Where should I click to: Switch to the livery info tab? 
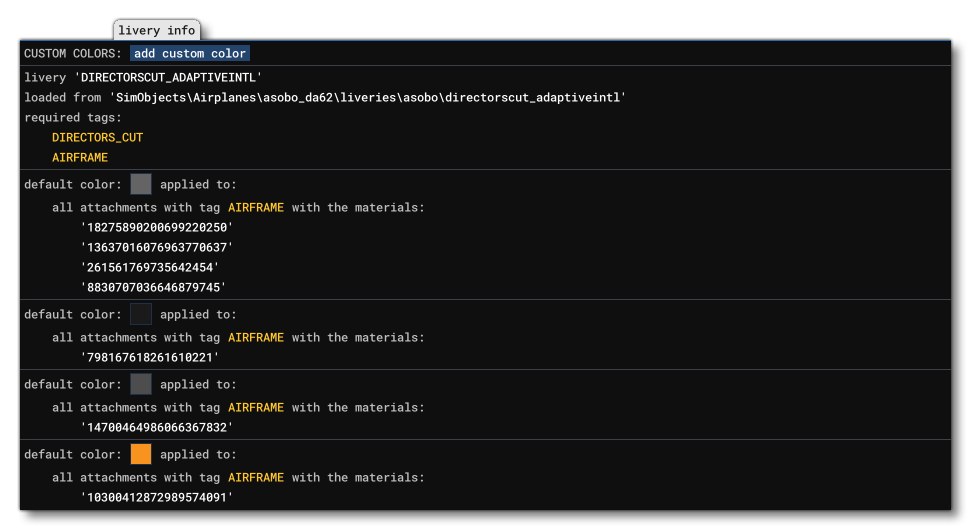pyautogui.click(x=156, y=31)
